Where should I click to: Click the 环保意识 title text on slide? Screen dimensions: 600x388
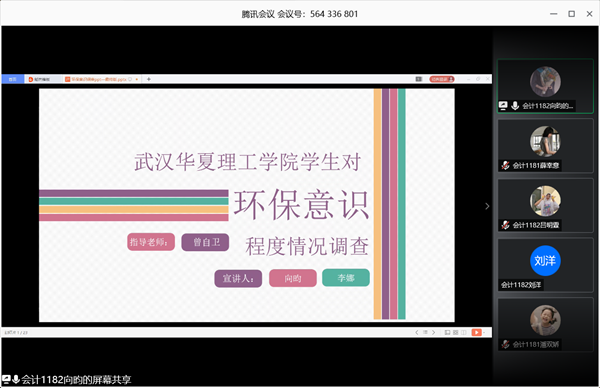click(x=302, y=205)
